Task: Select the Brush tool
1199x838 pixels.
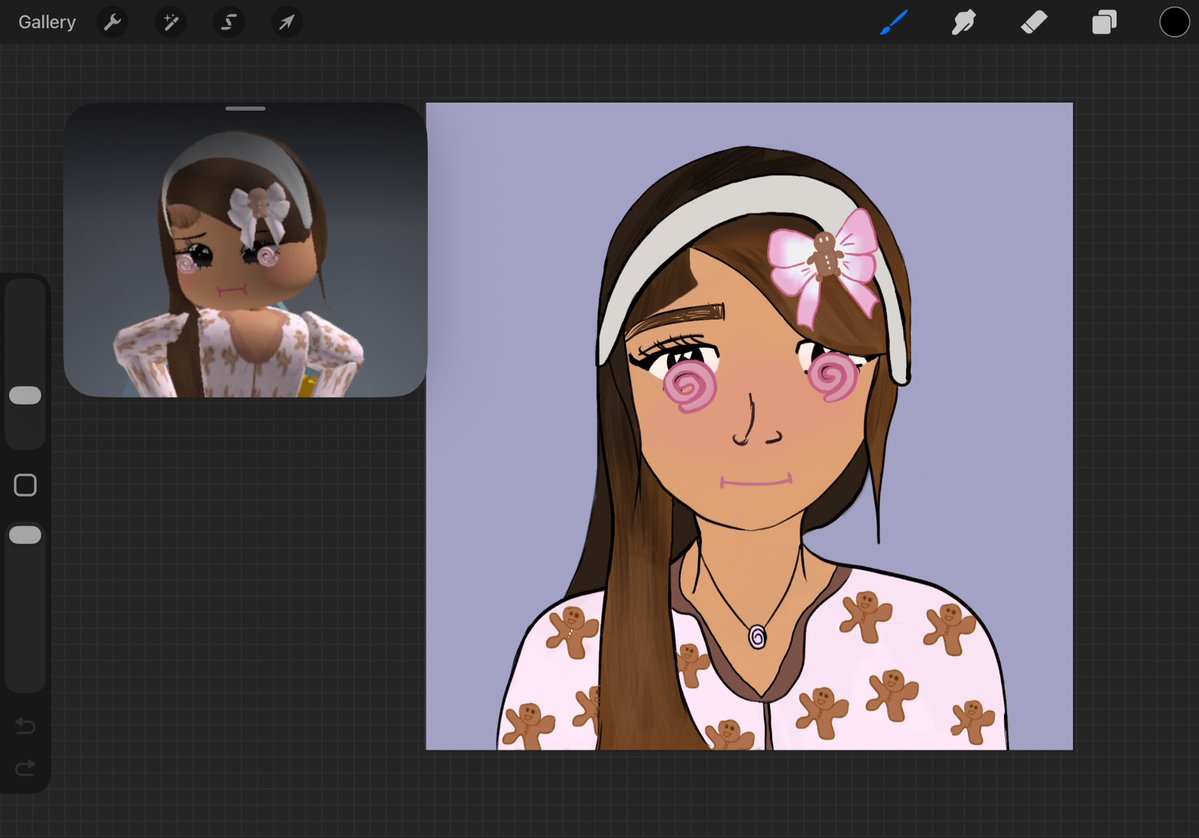Action: tap(893, 22)
